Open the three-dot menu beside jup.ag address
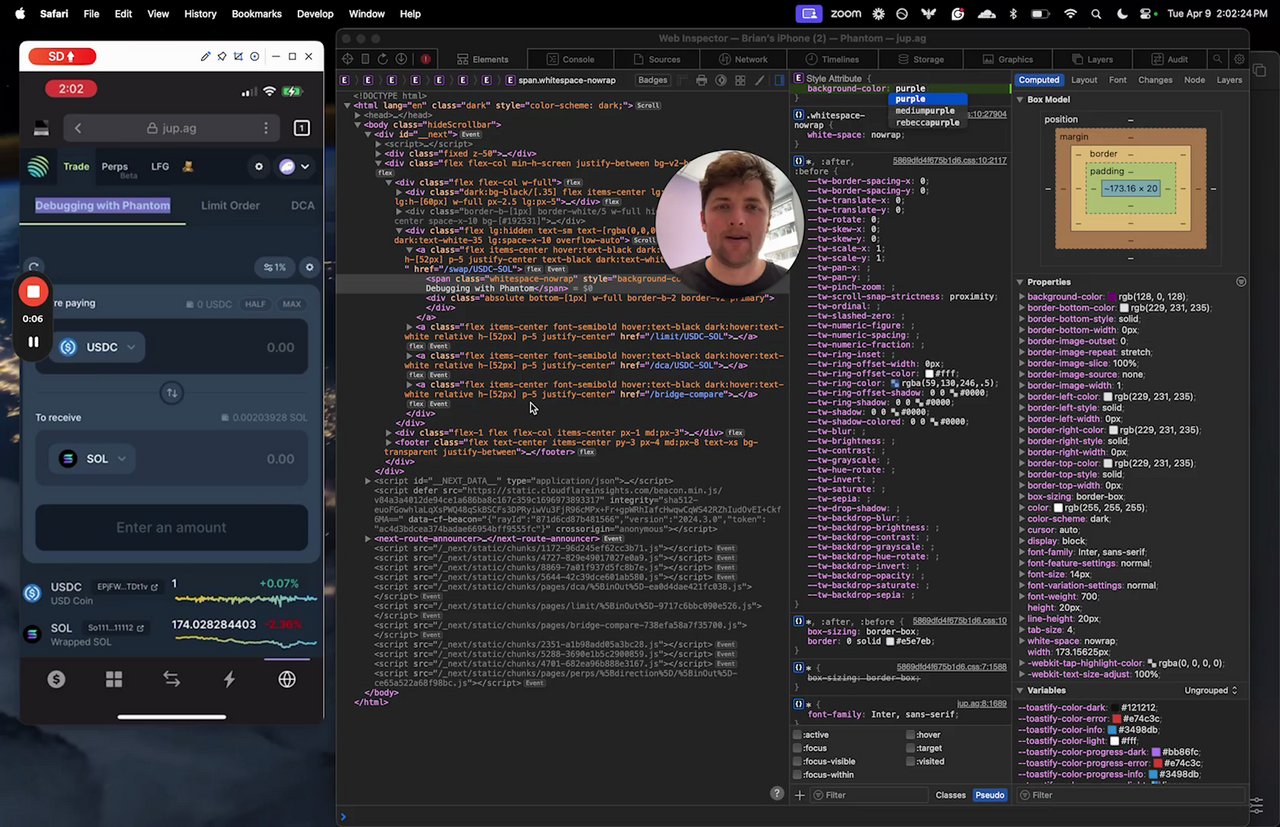 [x=266, y=128]
